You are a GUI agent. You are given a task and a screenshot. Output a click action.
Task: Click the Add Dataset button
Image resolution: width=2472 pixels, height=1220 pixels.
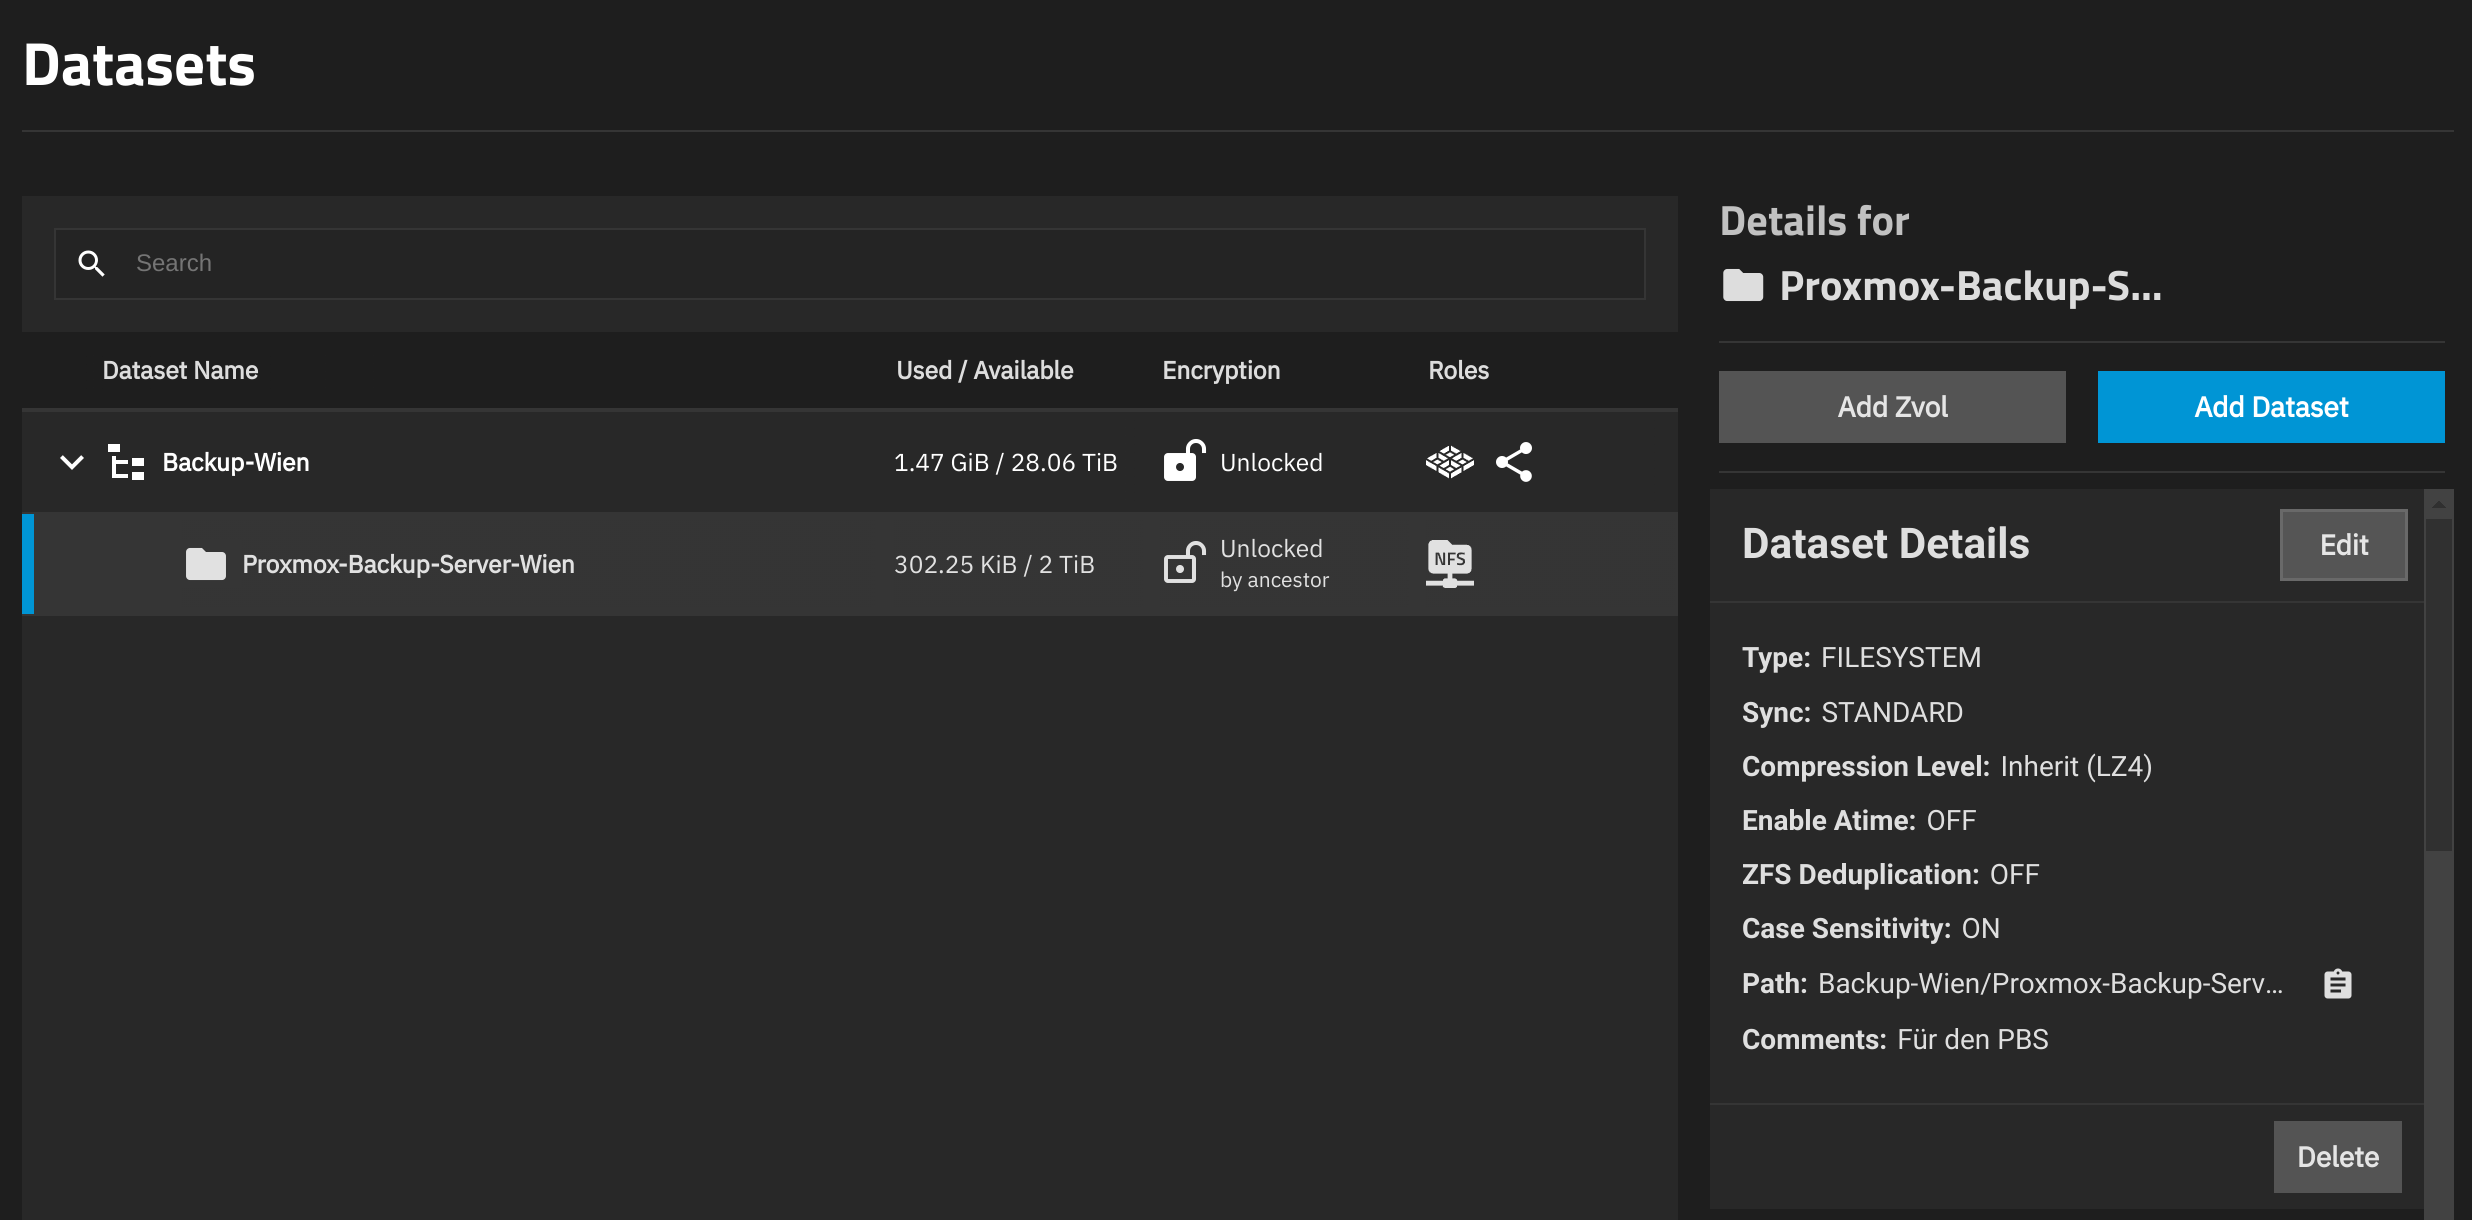click(x=2271, y=407)
